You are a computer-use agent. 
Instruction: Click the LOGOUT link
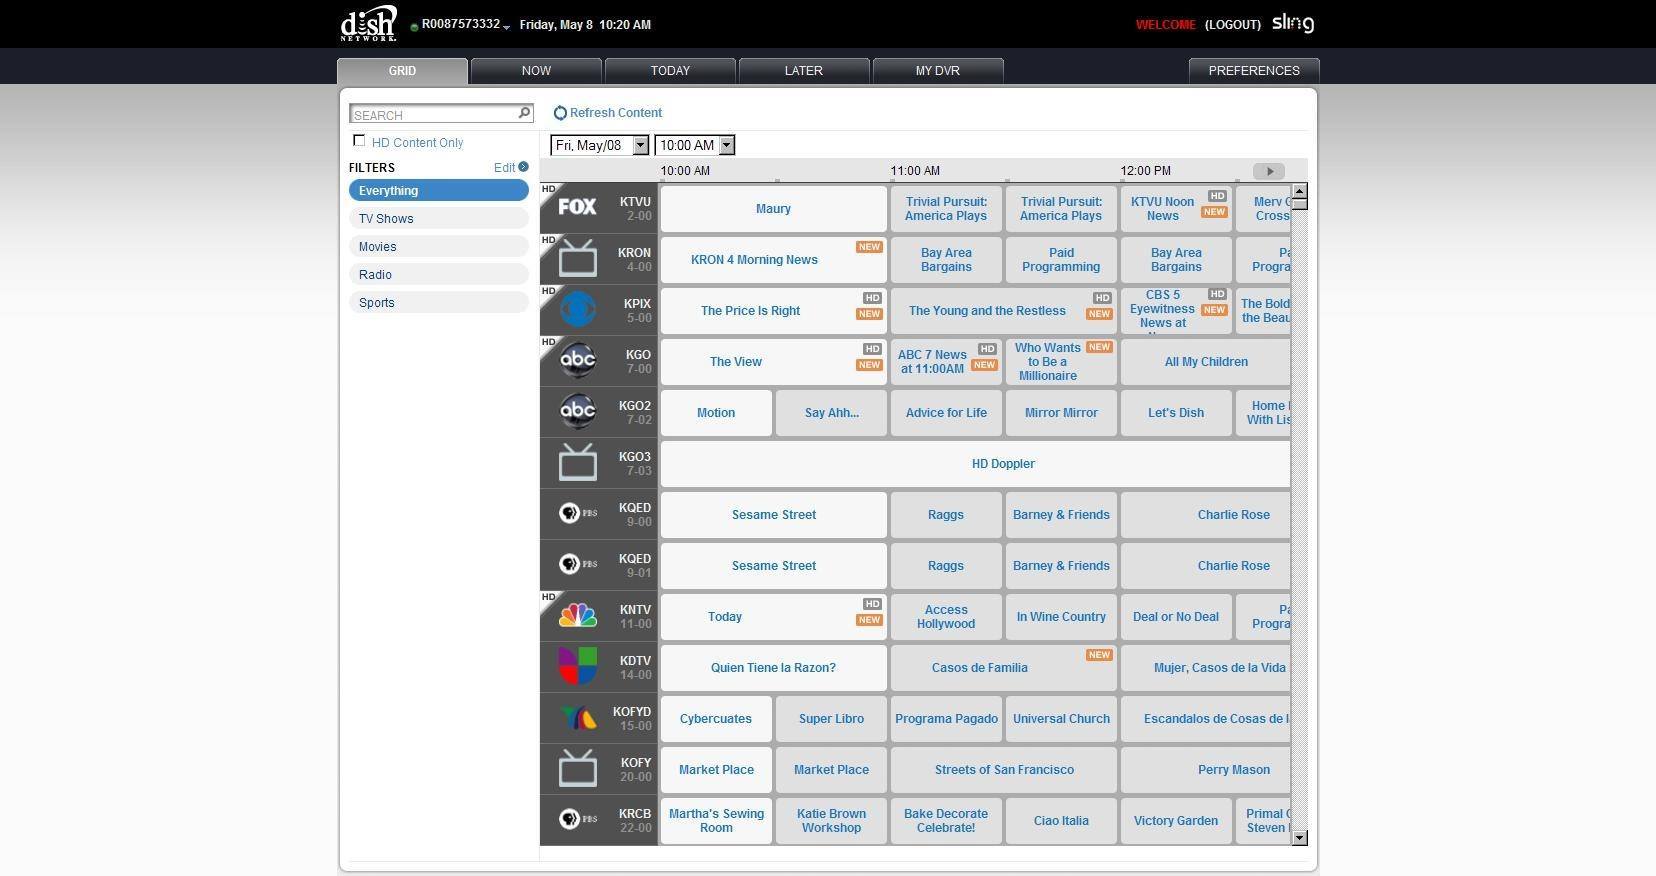(1233, 25)
